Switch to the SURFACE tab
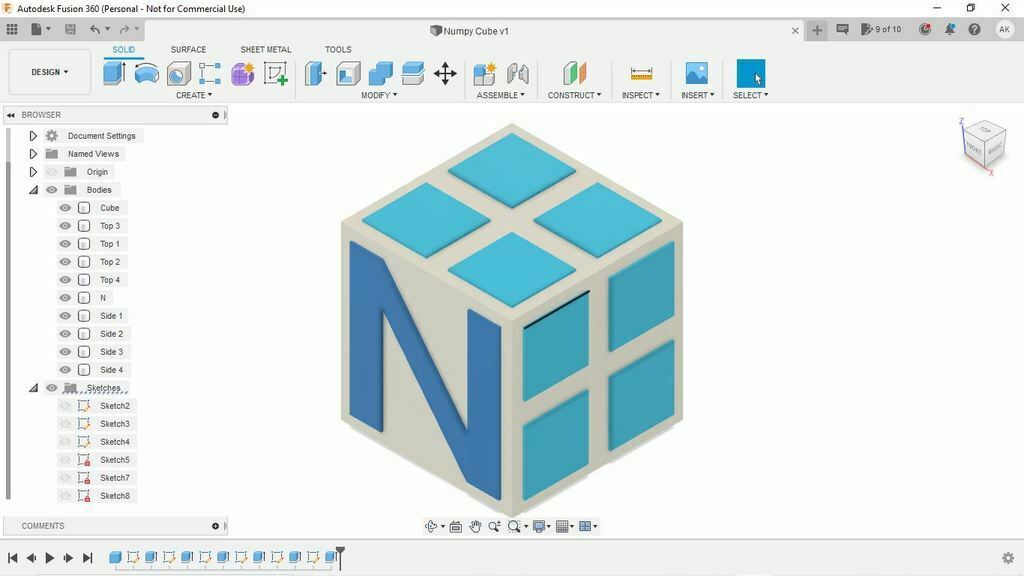Viewport: 1024px width, 576px height. click(x=188, y=50)
